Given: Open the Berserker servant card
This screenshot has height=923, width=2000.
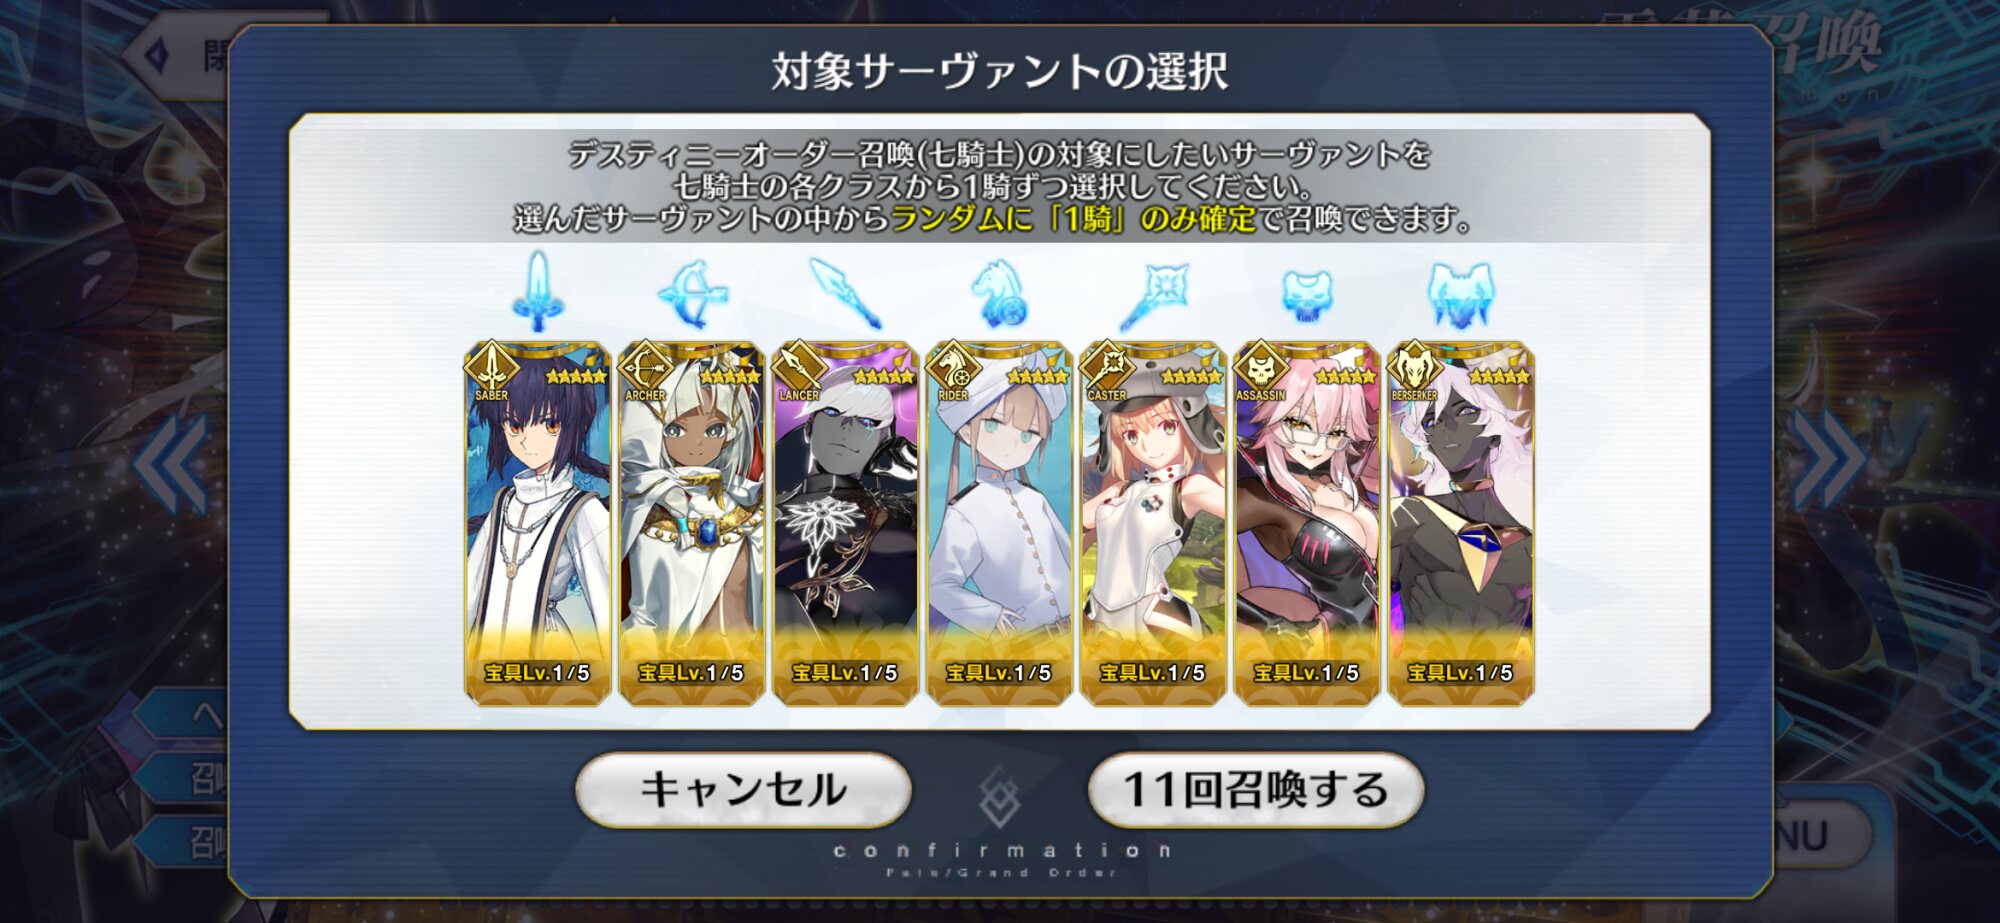Looking at the screenshot, I should tap(1461, 523).
